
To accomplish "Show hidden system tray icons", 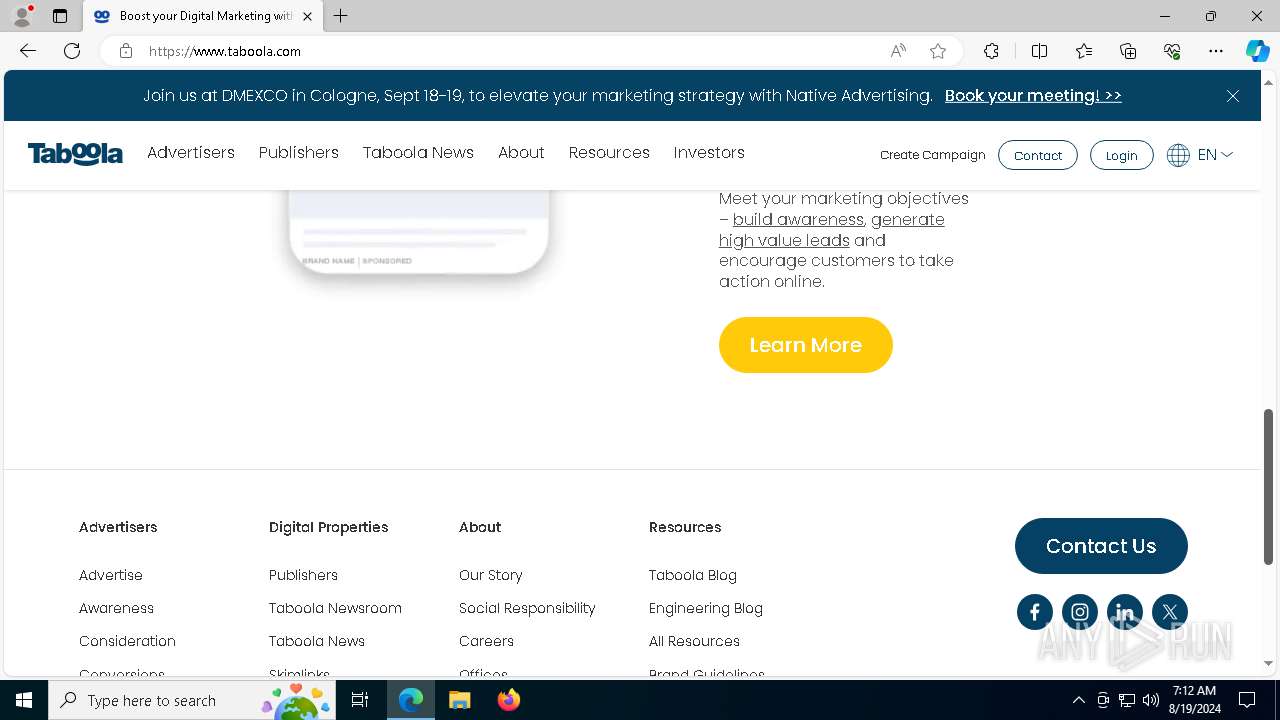I will (1079, 700).
